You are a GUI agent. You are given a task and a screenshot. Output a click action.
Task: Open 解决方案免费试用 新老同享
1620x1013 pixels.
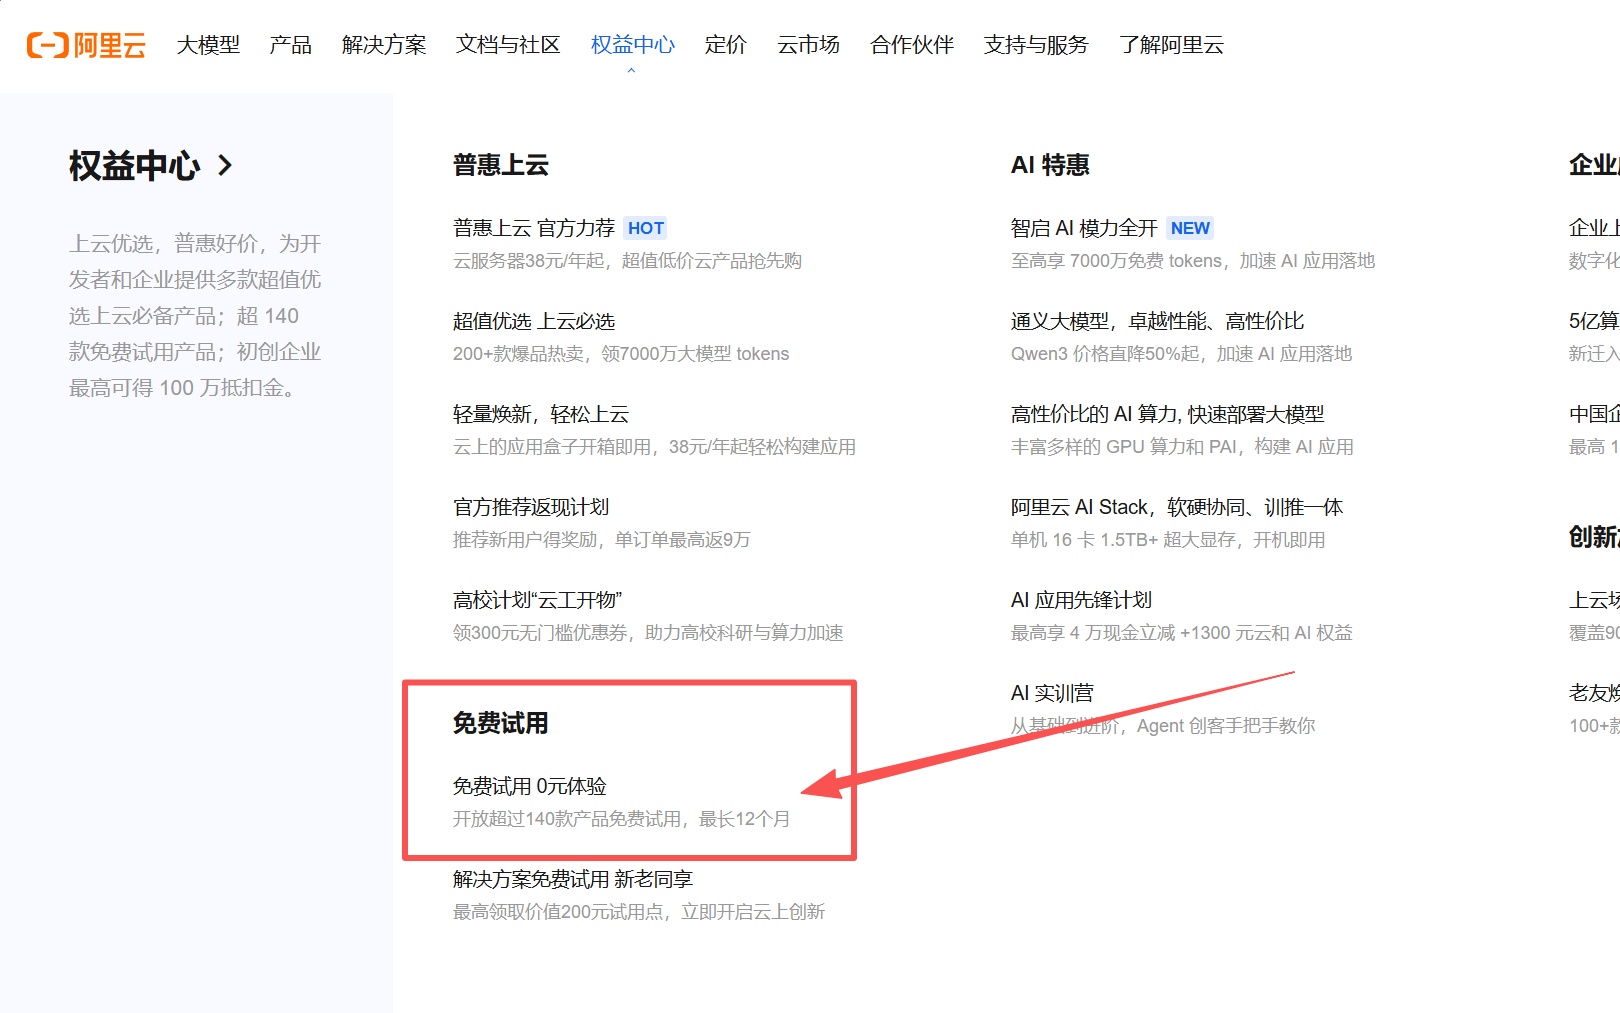point(573,879)
